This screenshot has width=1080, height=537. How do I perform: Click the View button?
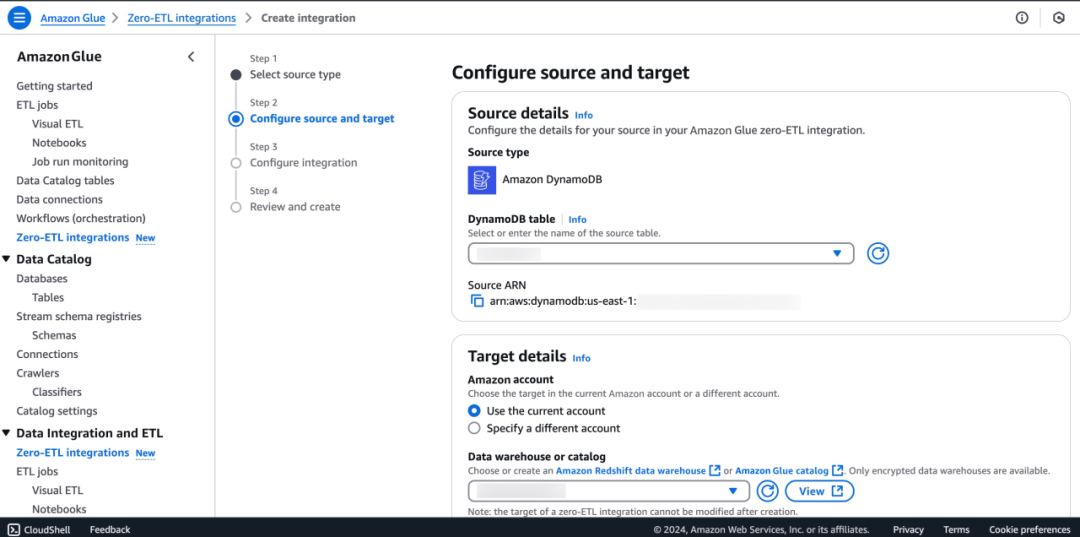(819, 491)
